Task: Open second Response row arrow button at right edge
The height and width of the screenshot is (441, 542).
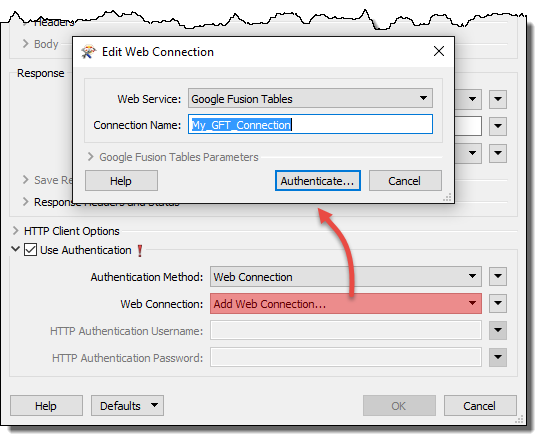Action: 498,126
